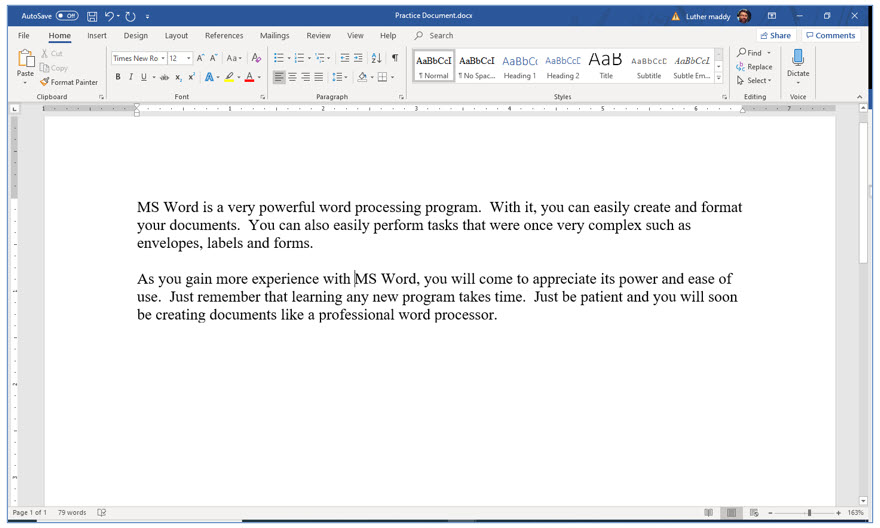Click the Bullets list icon
Viewport: 880px width, 528px height.
click(278, 58)
